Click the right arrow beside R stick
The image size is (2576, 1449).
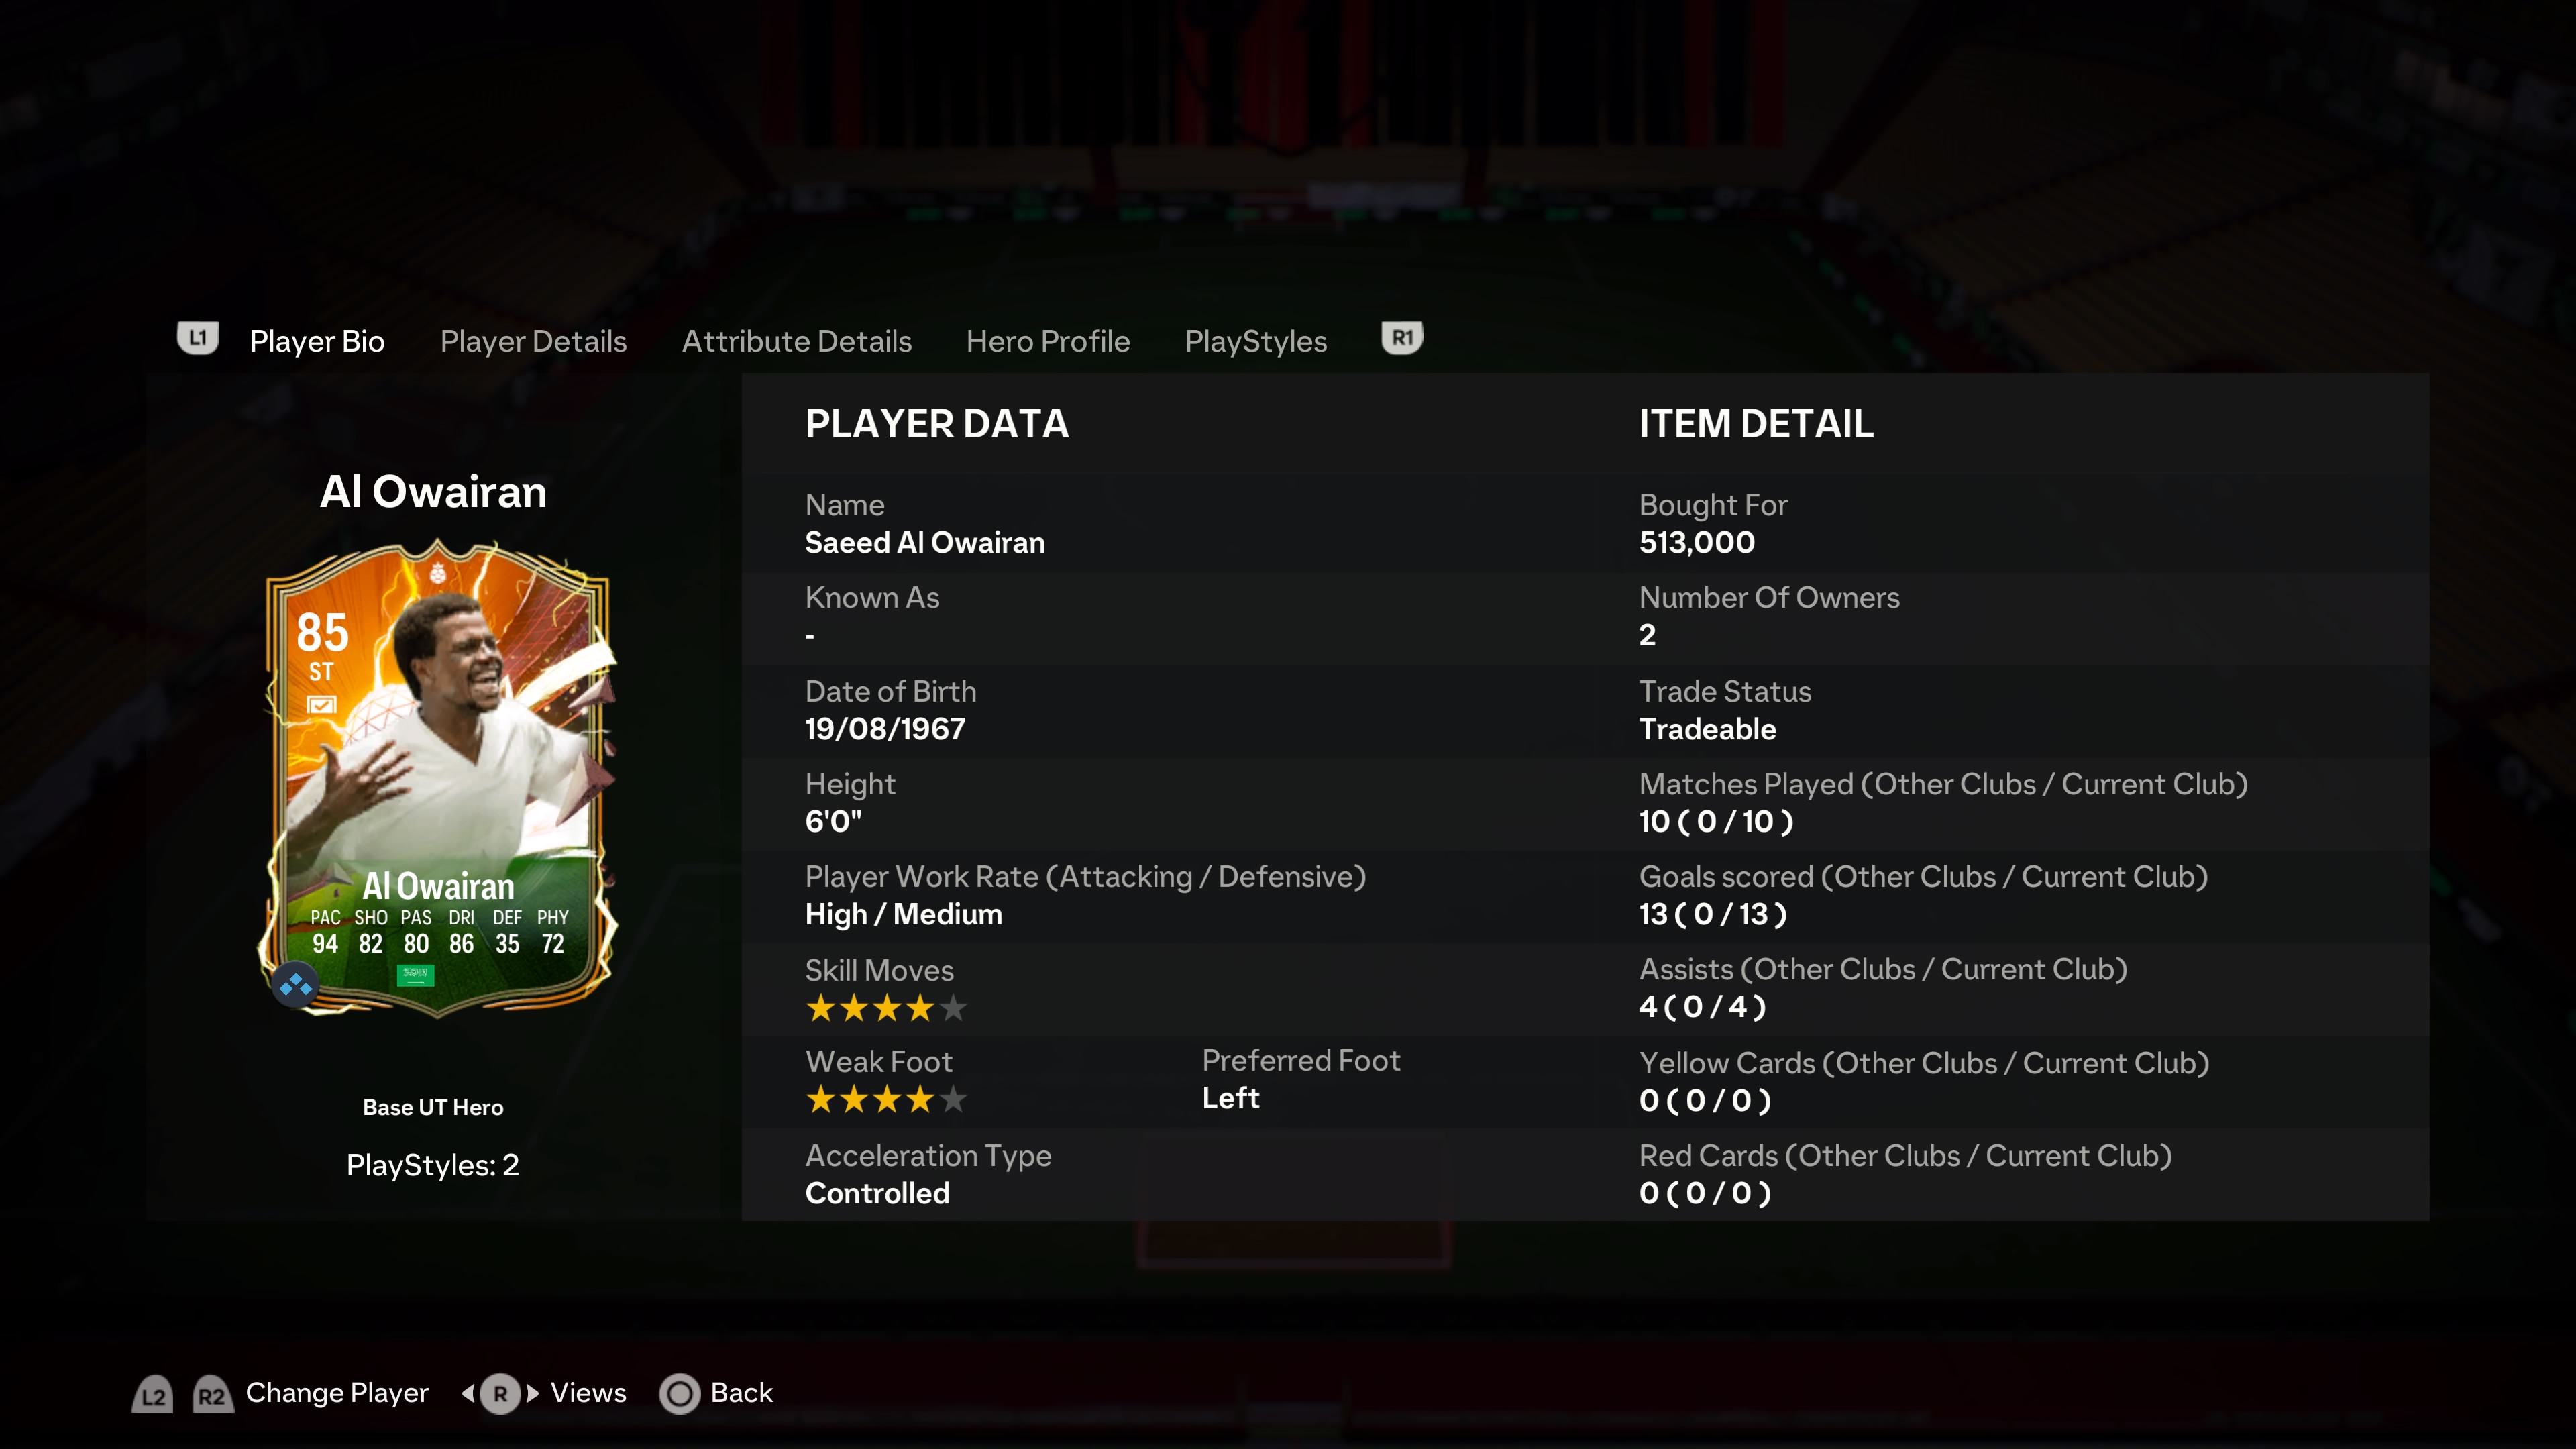click(x=532, y=1393)
